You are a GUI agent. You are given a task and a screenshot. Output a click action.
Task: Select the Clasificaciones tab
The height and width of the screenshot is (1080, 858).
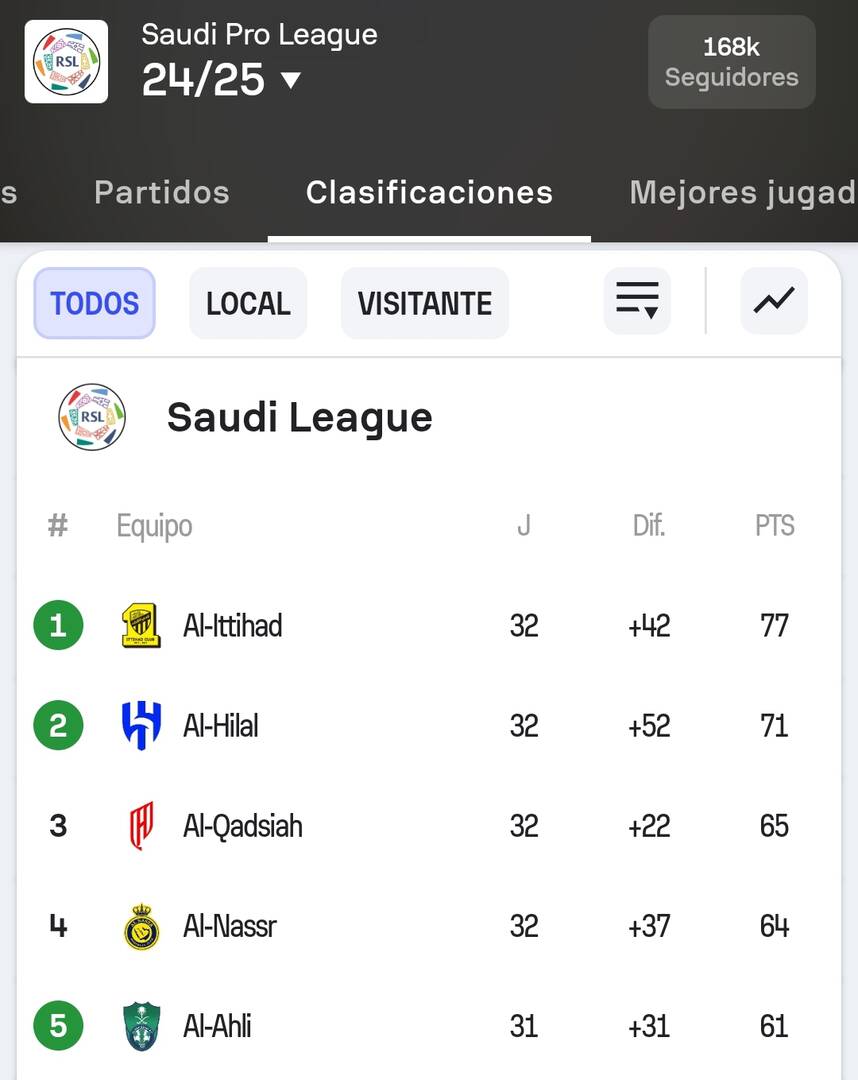[x=429, y=192]
